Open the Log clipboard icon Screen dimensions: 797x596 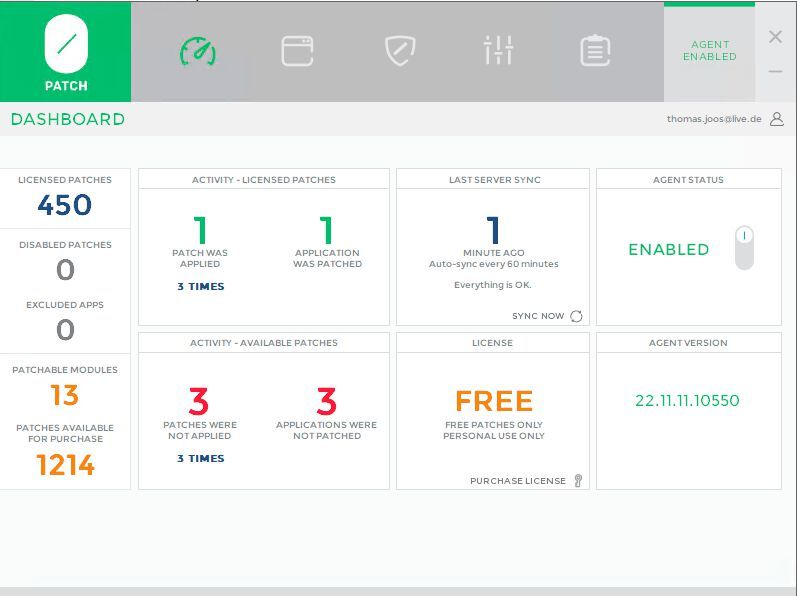(595, 51)
